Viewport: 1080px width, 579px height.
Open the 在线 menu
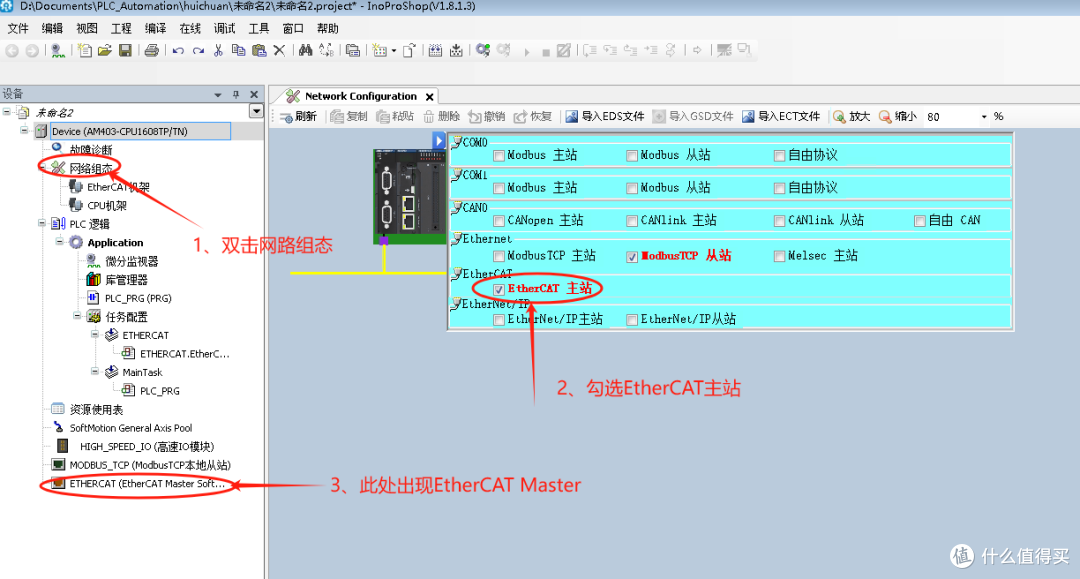point(190,28)
